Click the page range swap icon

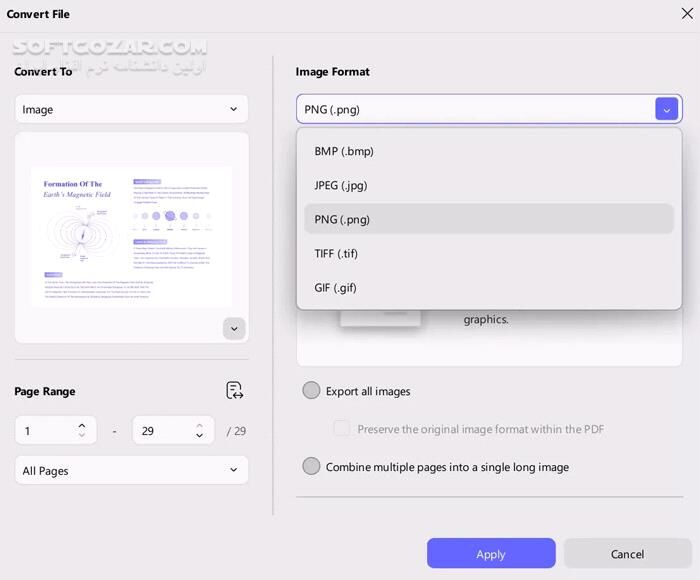tap(235, 391)
